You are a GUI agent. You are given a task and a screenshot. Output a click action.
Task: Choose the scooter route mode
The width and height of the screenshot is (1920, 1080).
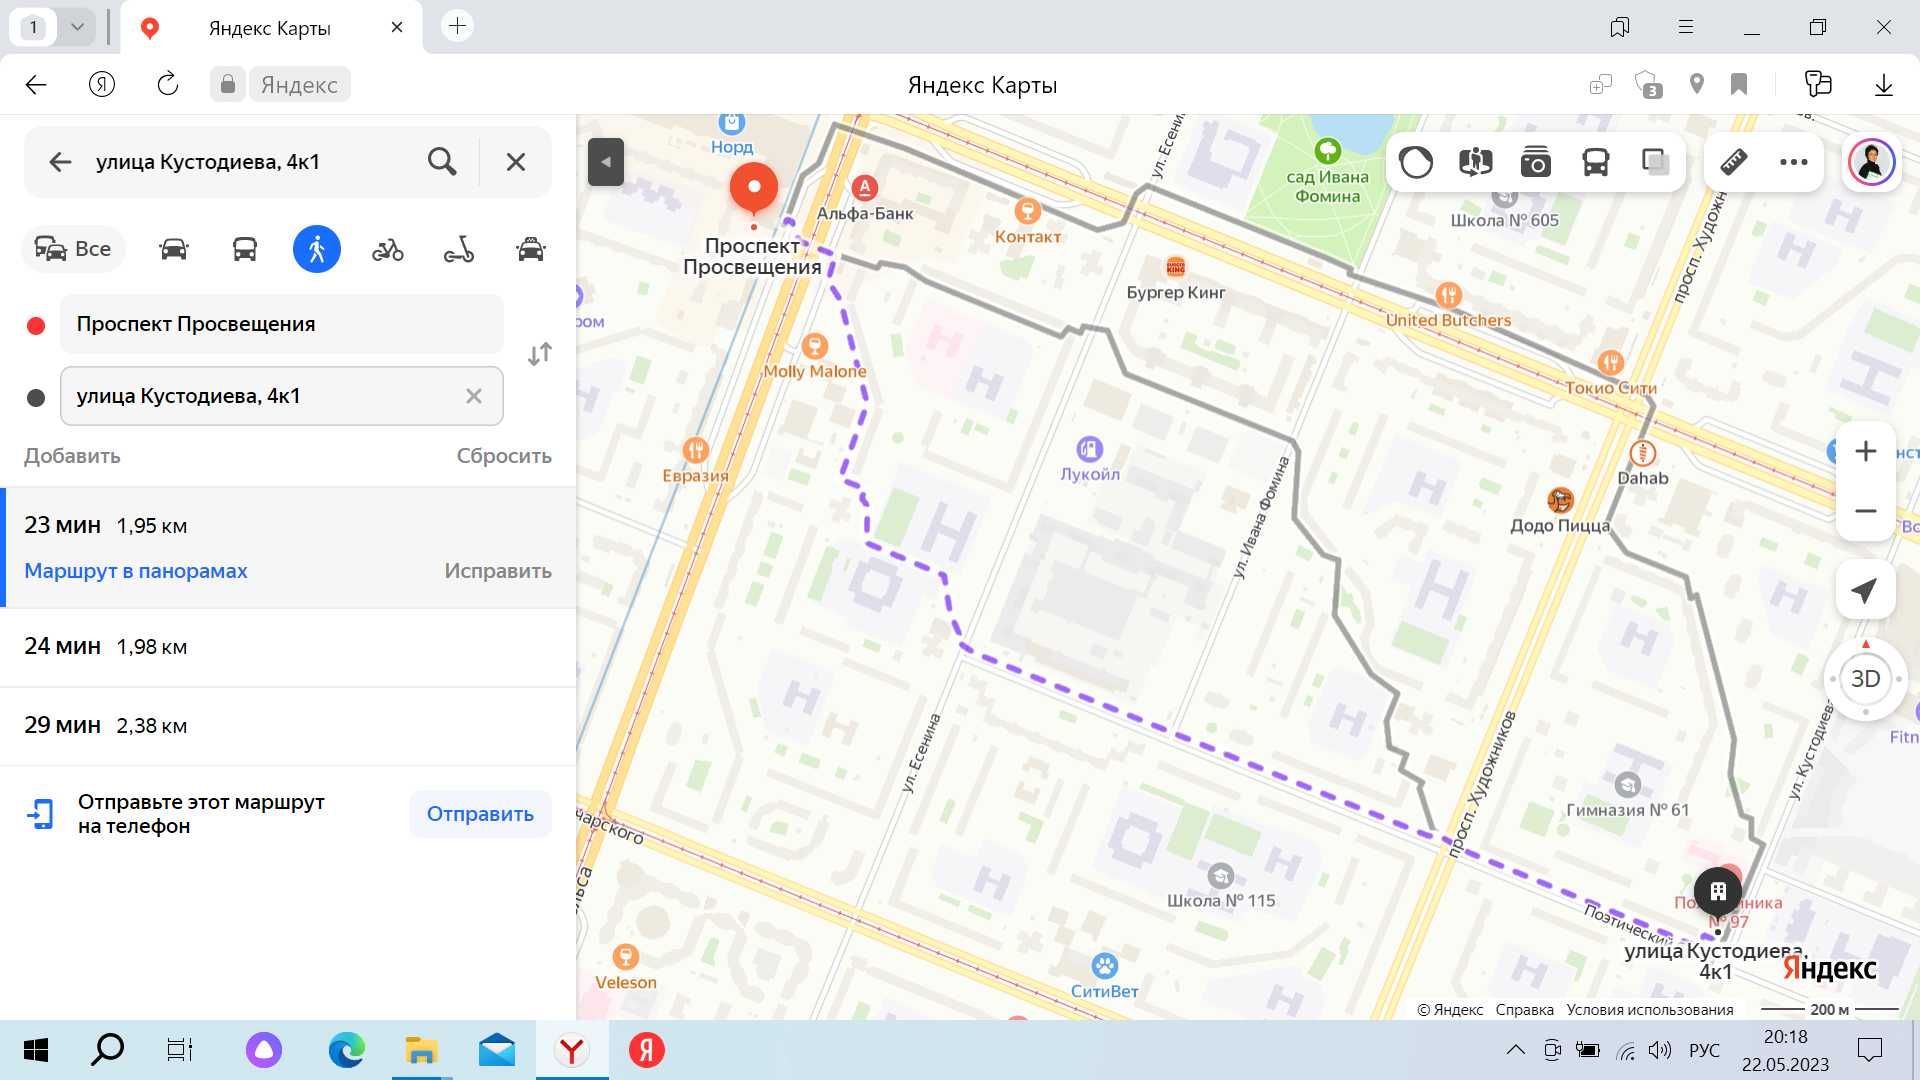[459, 249]
